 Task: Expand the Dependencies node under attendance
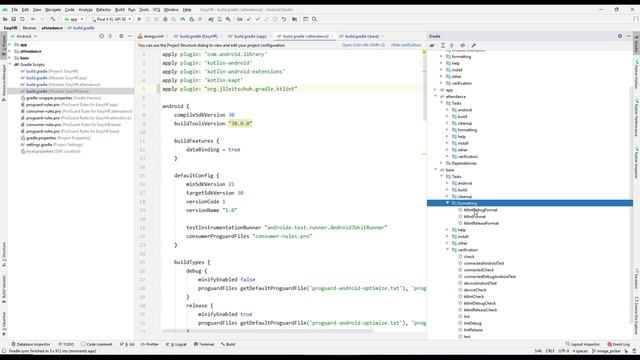point(442,163)
